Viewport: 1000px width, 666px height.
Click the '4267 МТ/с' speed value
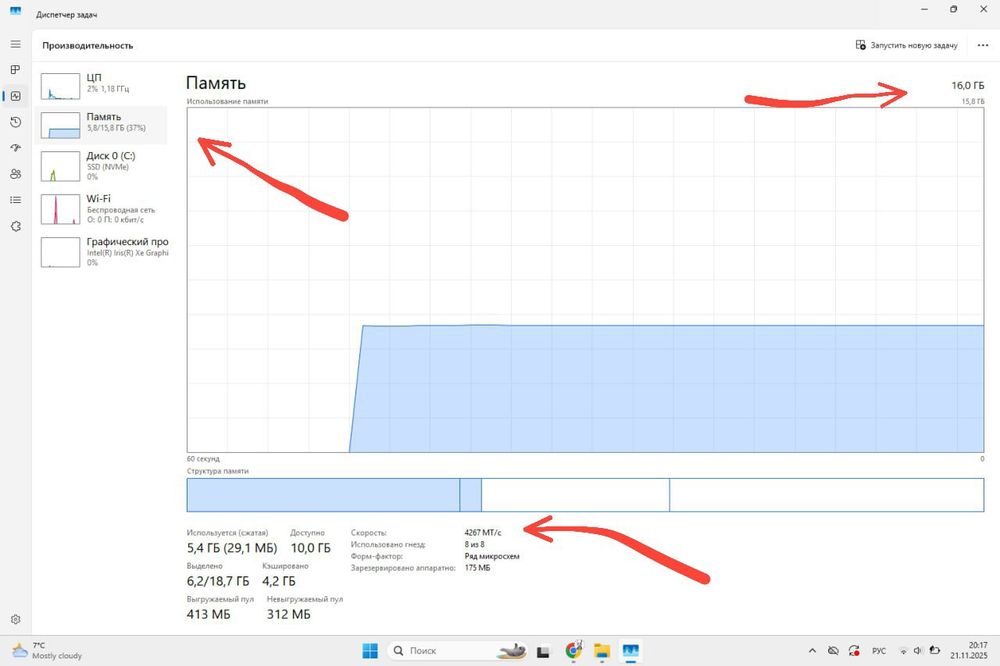coord(483,532)
